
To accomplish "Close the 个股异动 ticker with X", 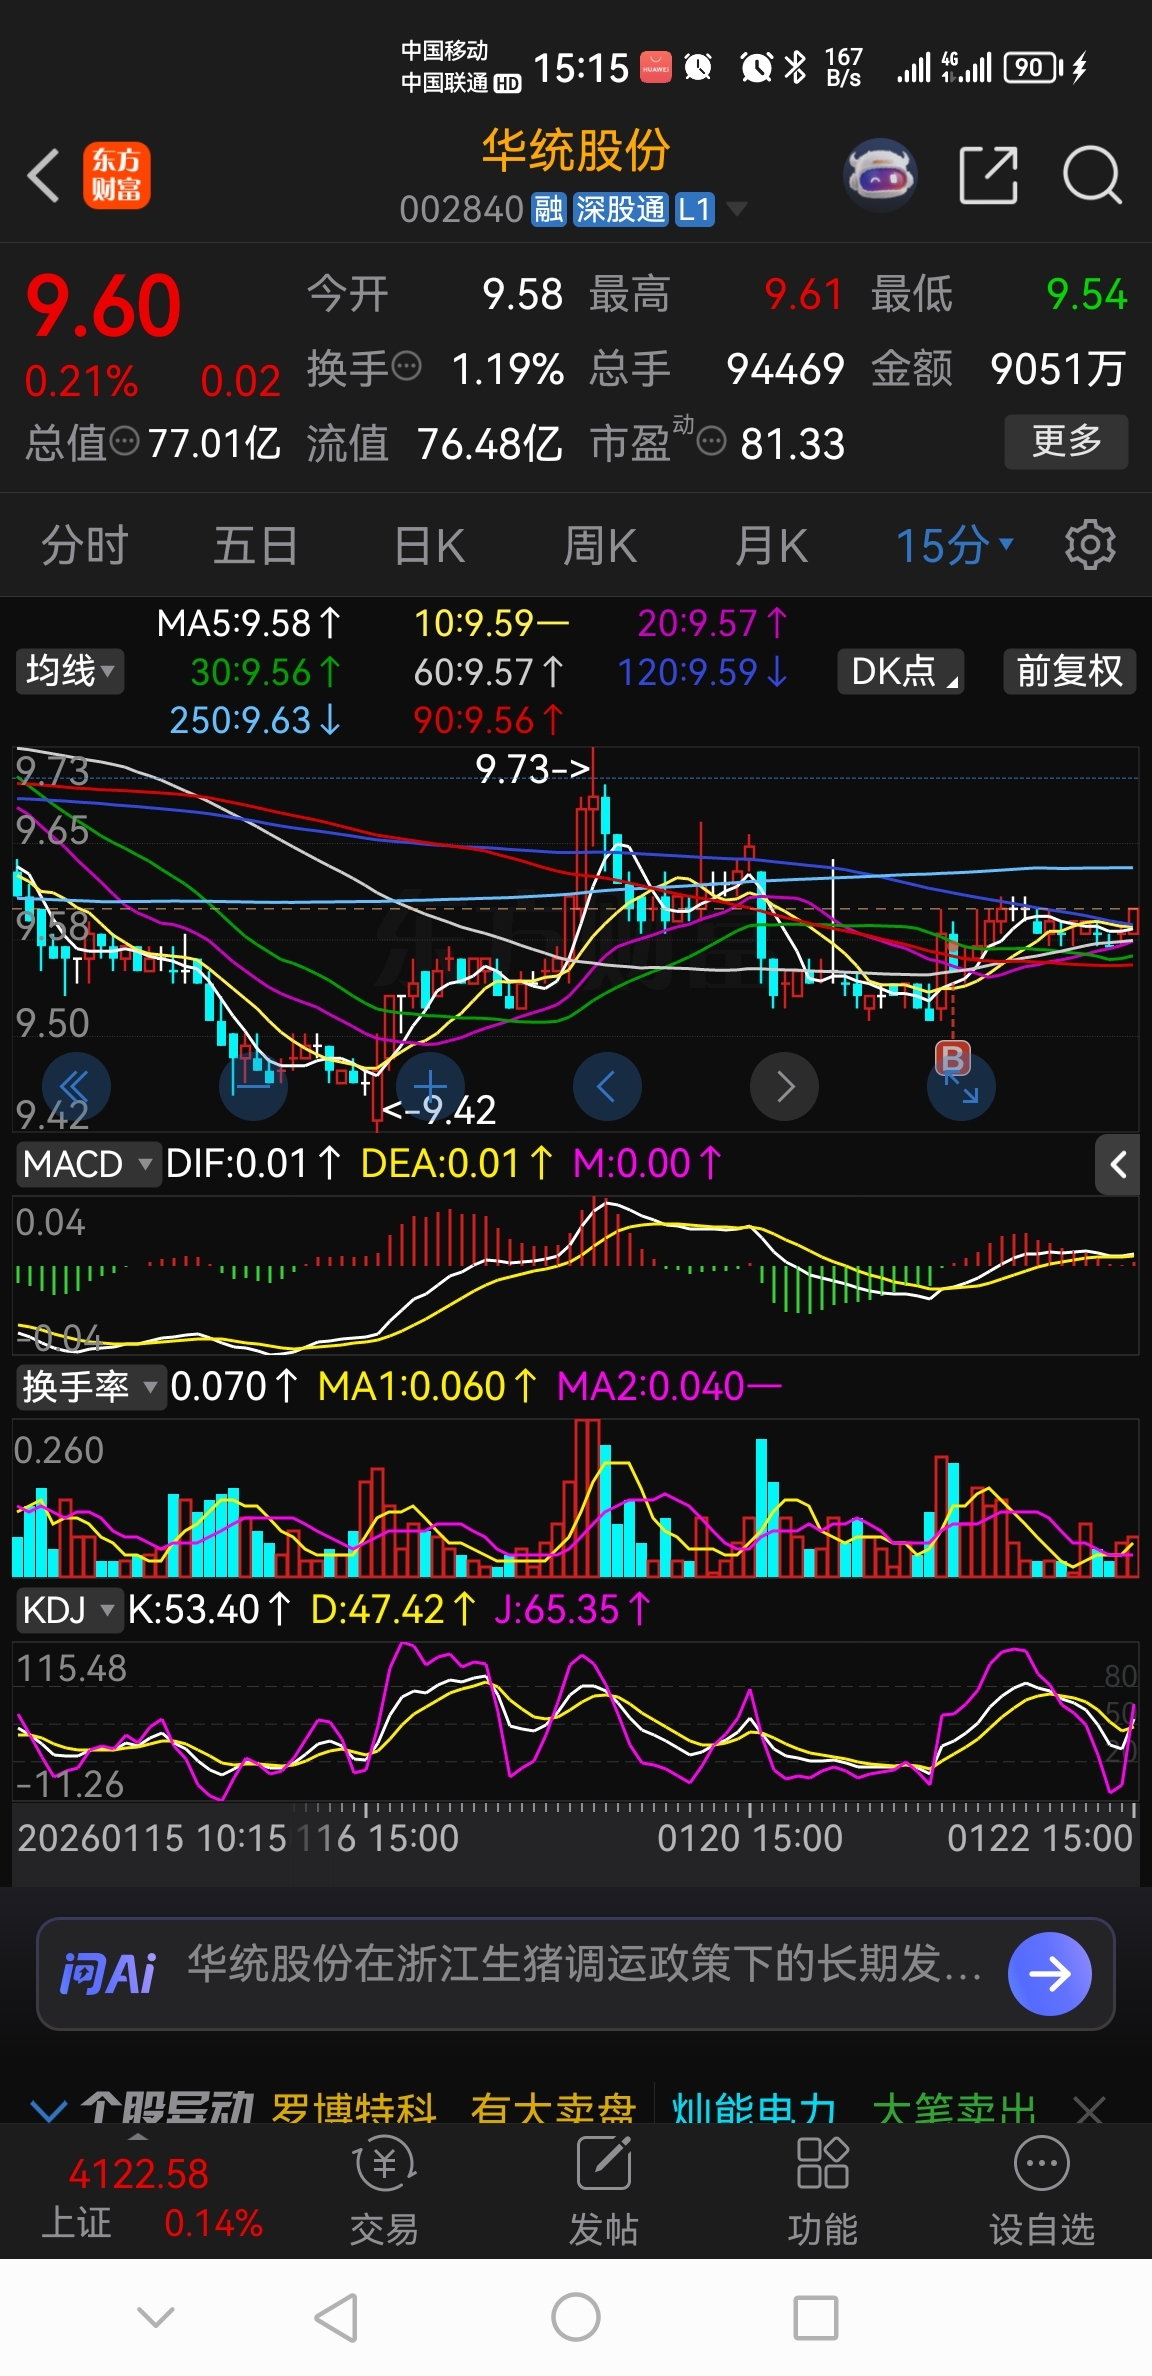I will click(1088, 2109).
